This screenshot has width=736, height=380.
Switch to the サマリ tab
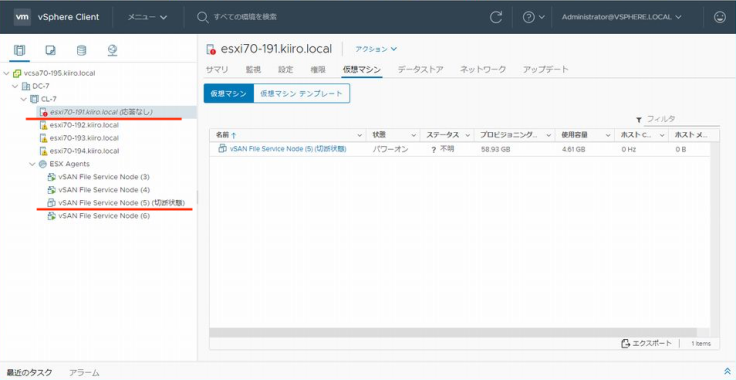tap(217, 69)
